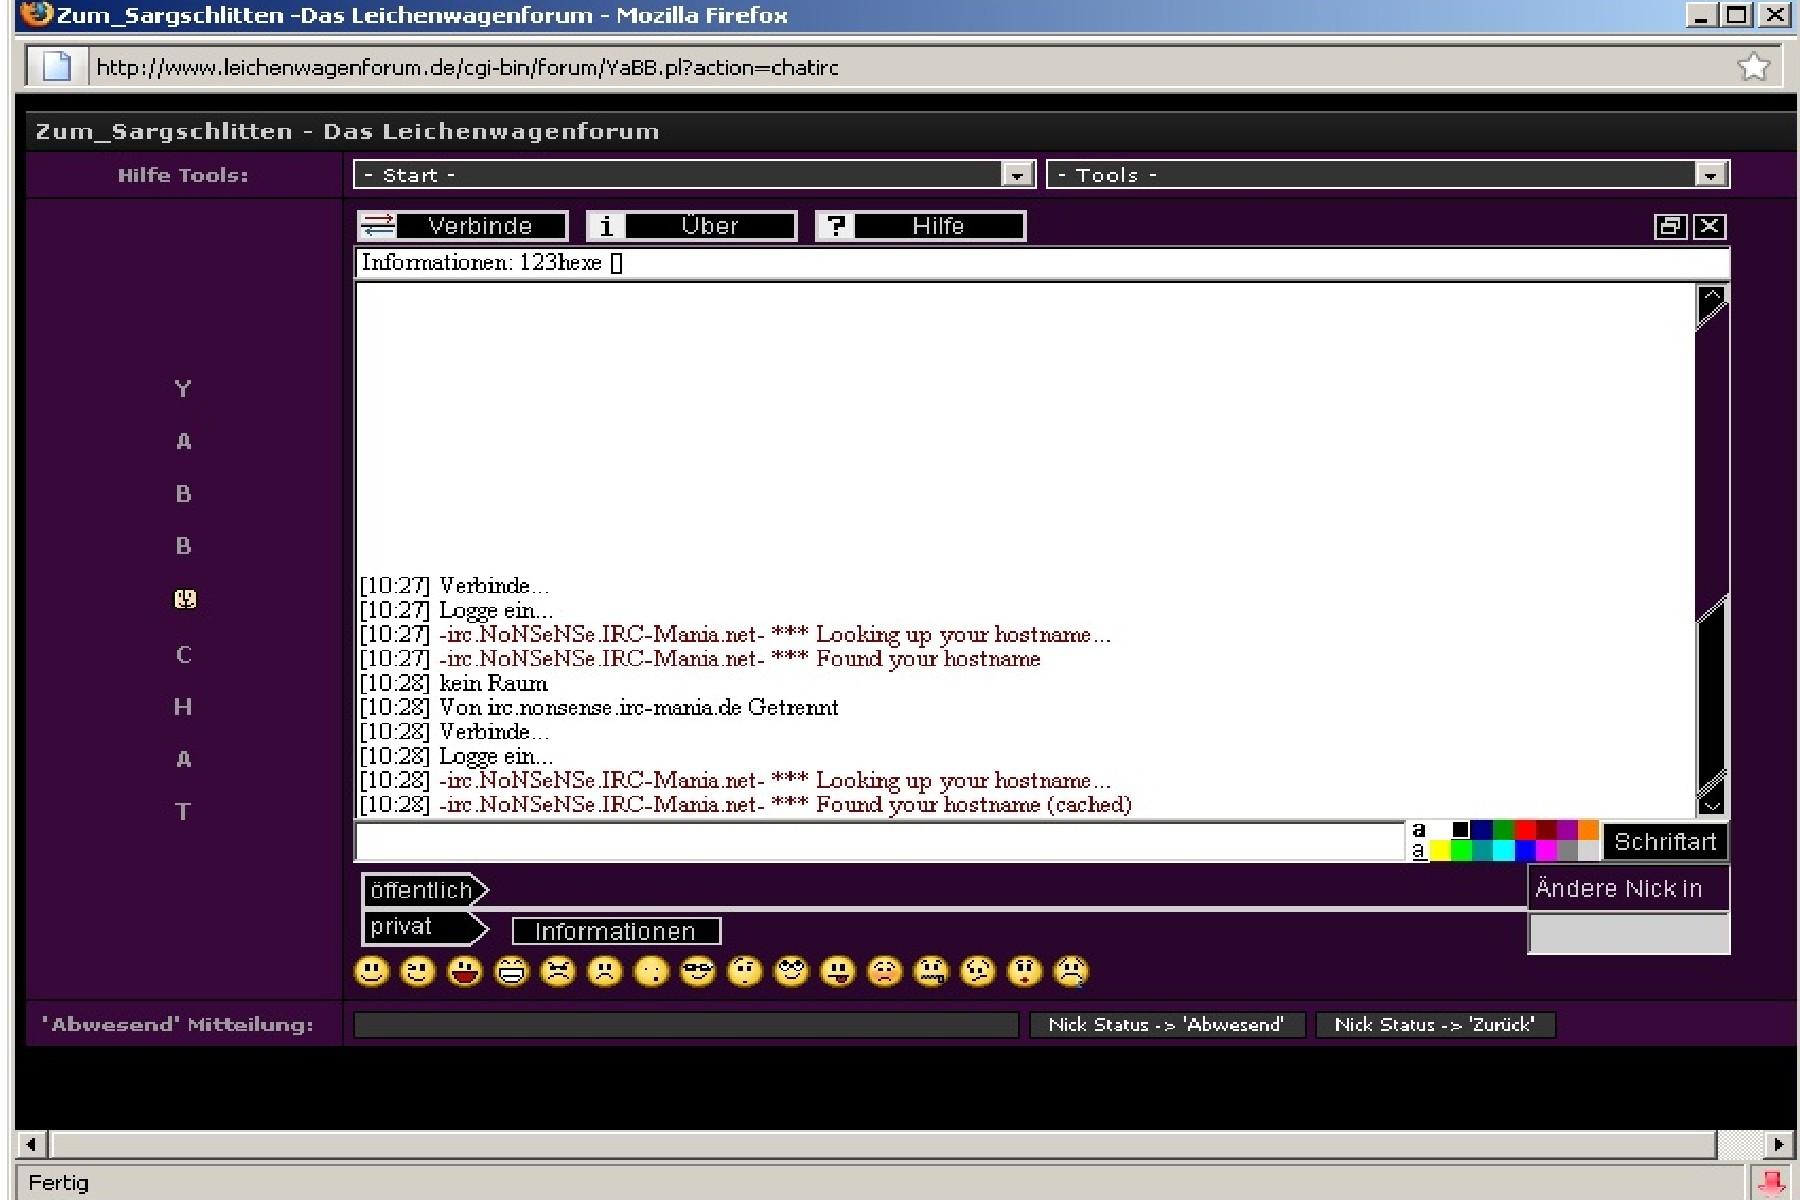Insert the open-mouth laughing emoticon
Viewport: 1800px width, 1200px height.
[465, 971]
